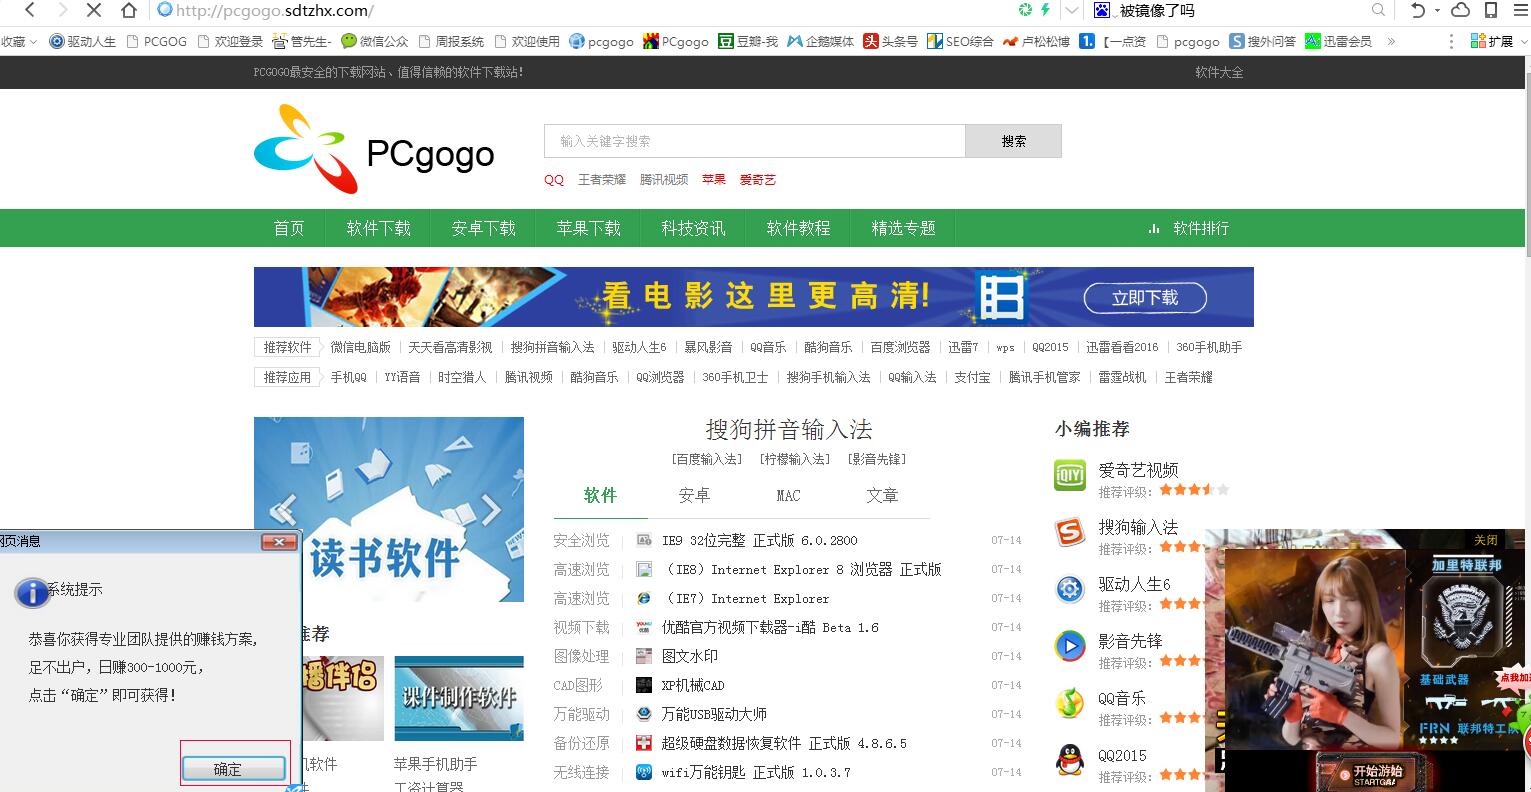Stop page loading with the X icon

tap(94, 11)
